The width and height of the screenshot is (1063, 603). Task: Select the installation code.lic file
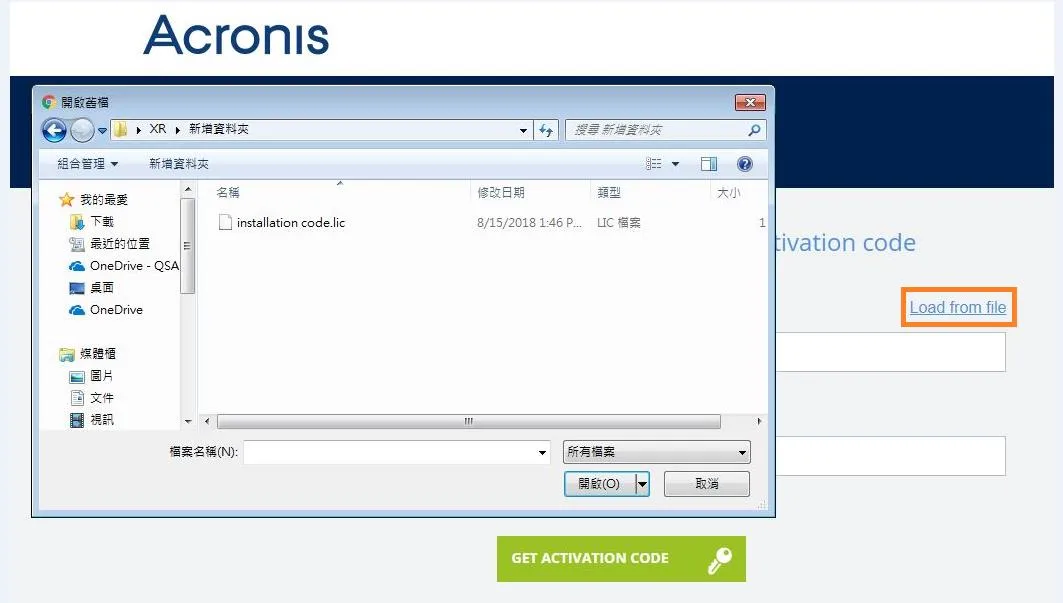tap(290, 223)
